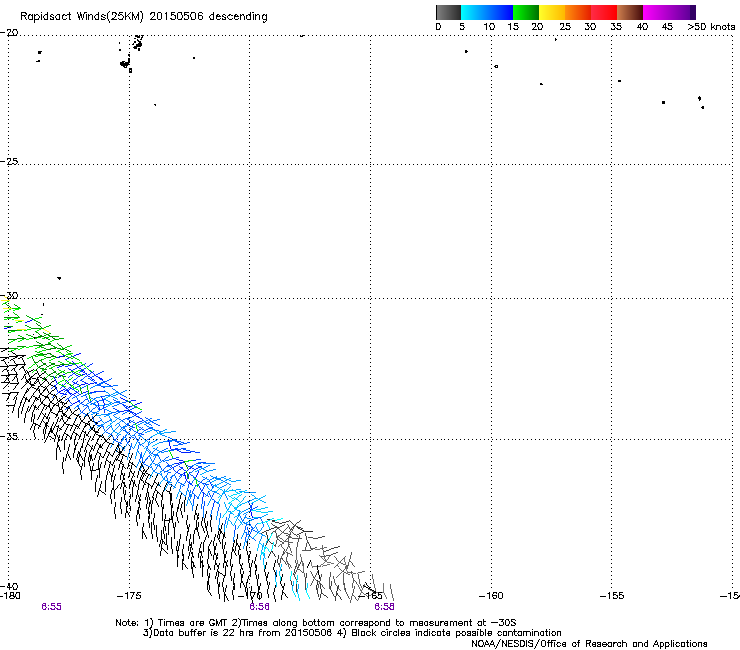Select the '-40' latitude axis label

9,586
